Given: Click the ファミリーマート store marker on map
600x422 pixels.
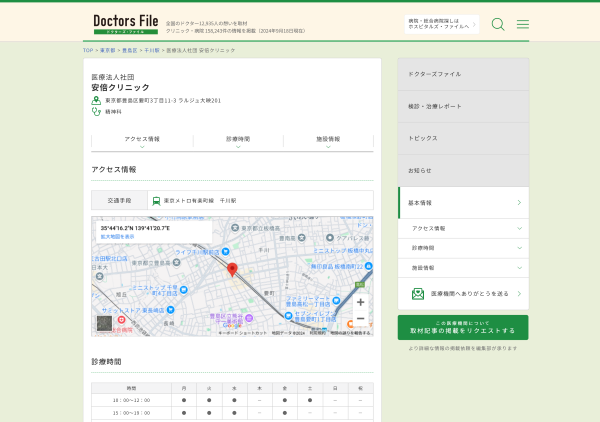Looking at the screenshot, I should (336, 300).
